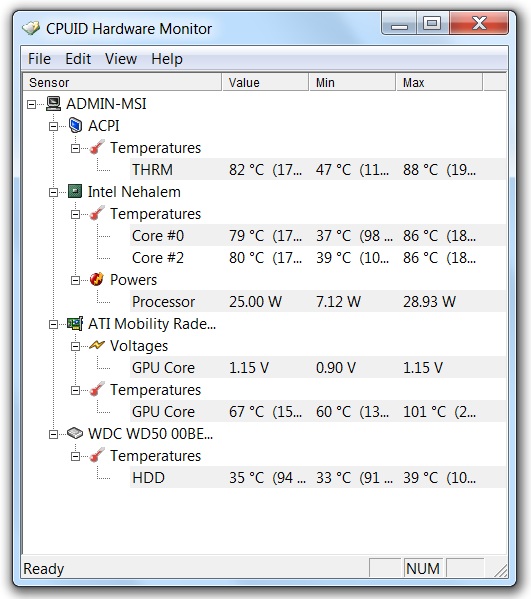Open the View menu
The height and width of the screenshot is (599, 531).
(x=121, y=59)
